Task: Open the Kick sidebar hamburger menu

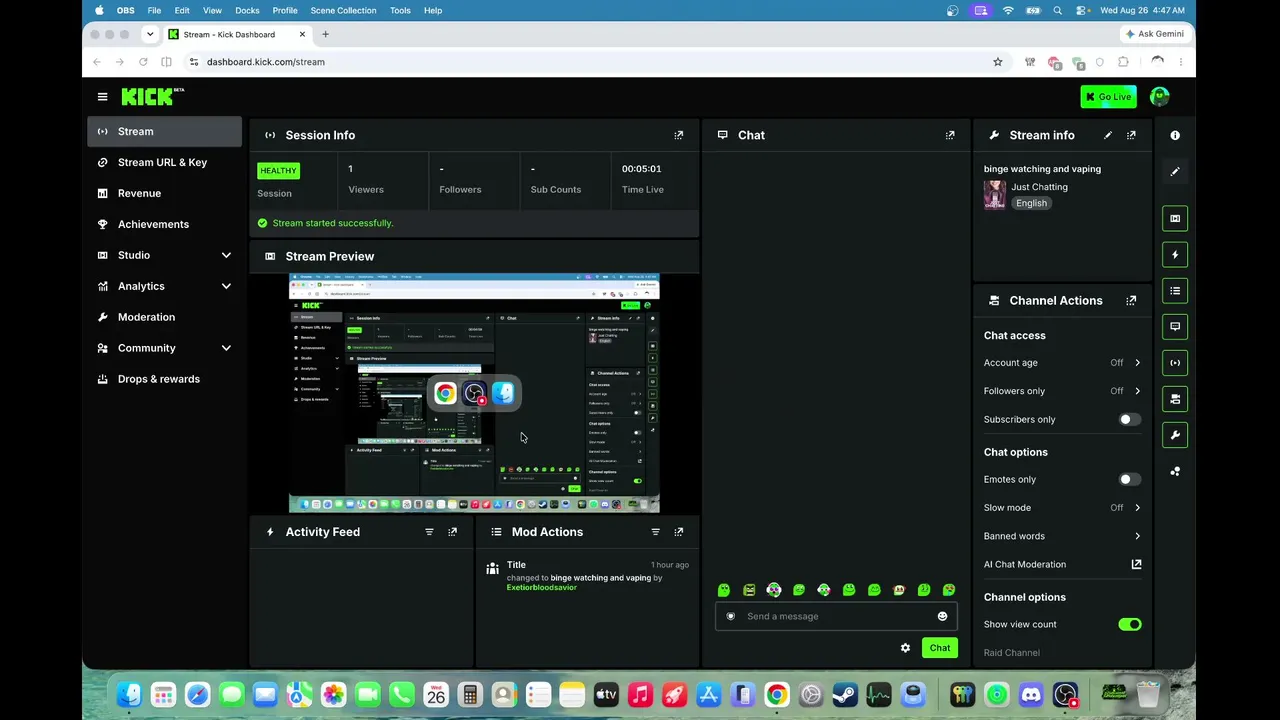Action: 102,97
